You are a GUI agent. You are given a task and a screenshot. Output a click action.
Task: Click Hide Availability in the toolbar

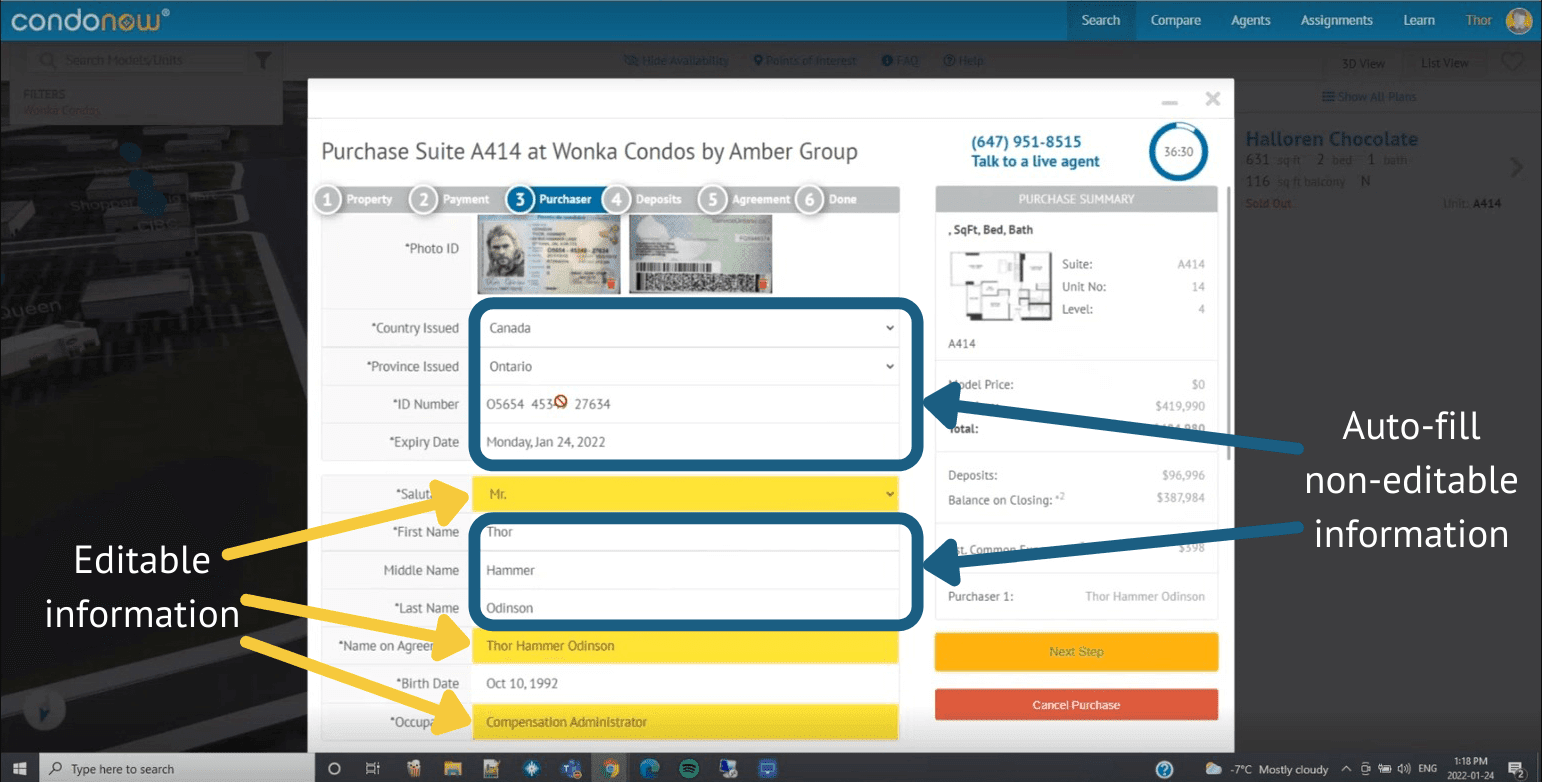676,61
